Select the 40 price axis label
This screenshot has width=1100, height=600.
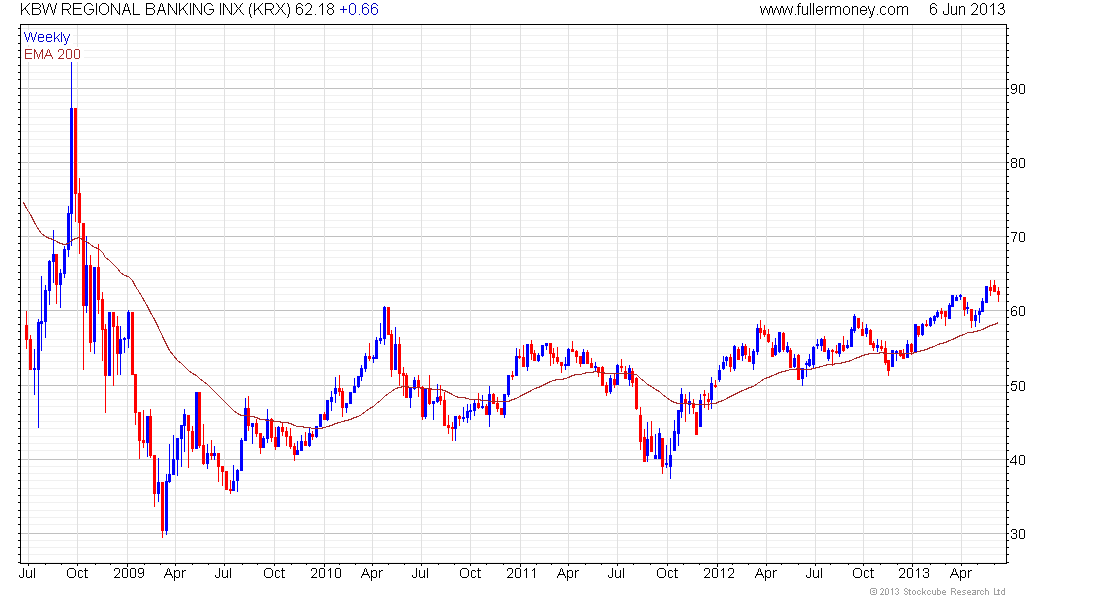(1017, 460)
